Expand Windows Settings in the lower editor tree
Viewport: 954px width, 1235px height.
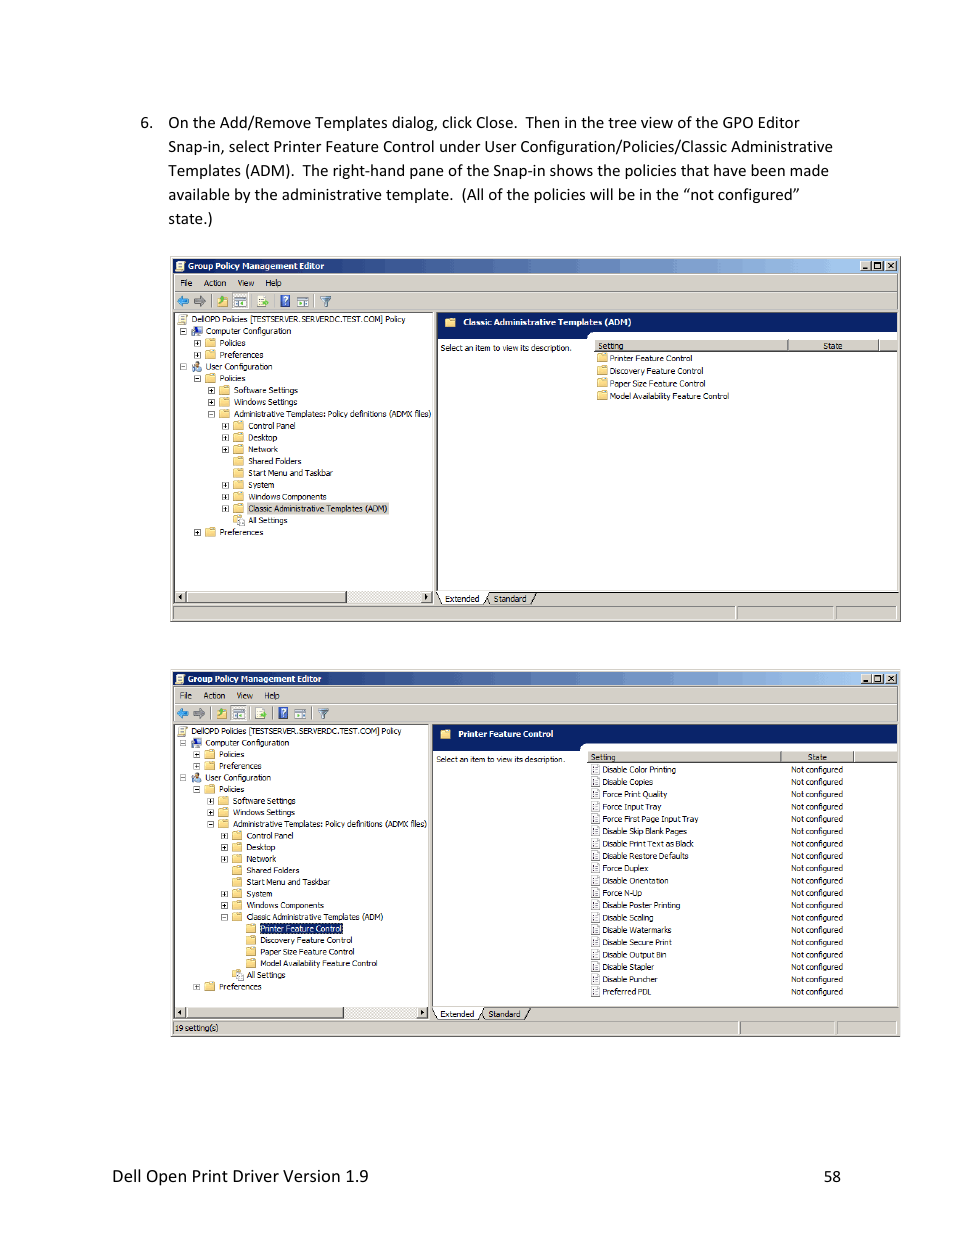(210, 813)
